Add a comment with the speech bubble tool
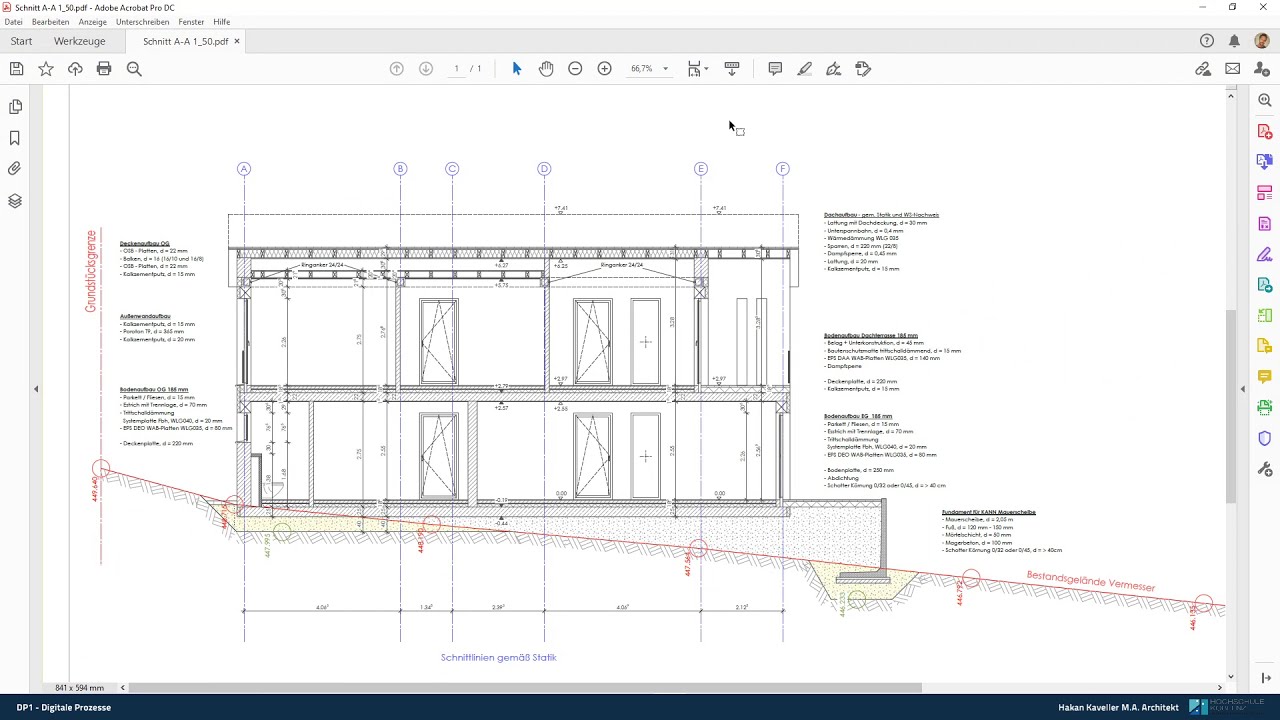This screenshot has width=1280, height=720. [775, 69]
